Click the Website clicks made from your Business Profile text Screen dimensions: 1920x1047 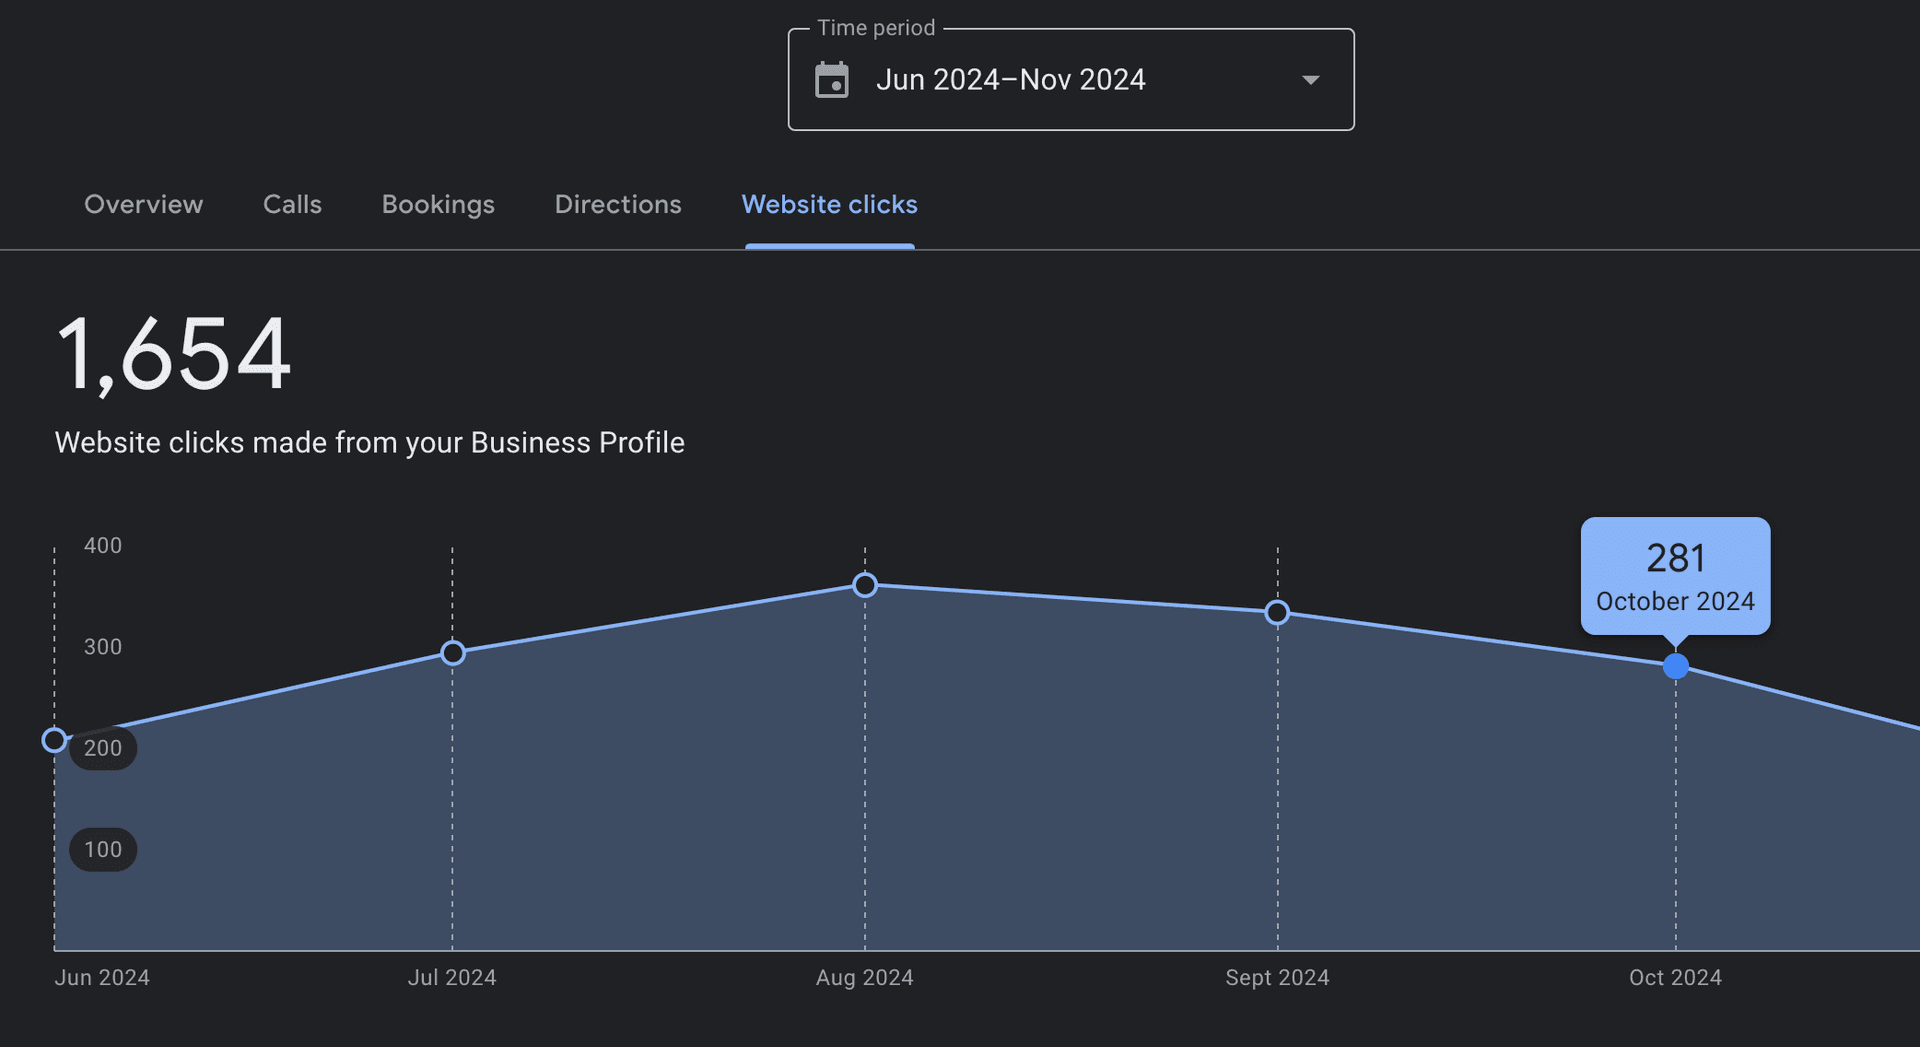pyautogui.click(x=370, y=442)
